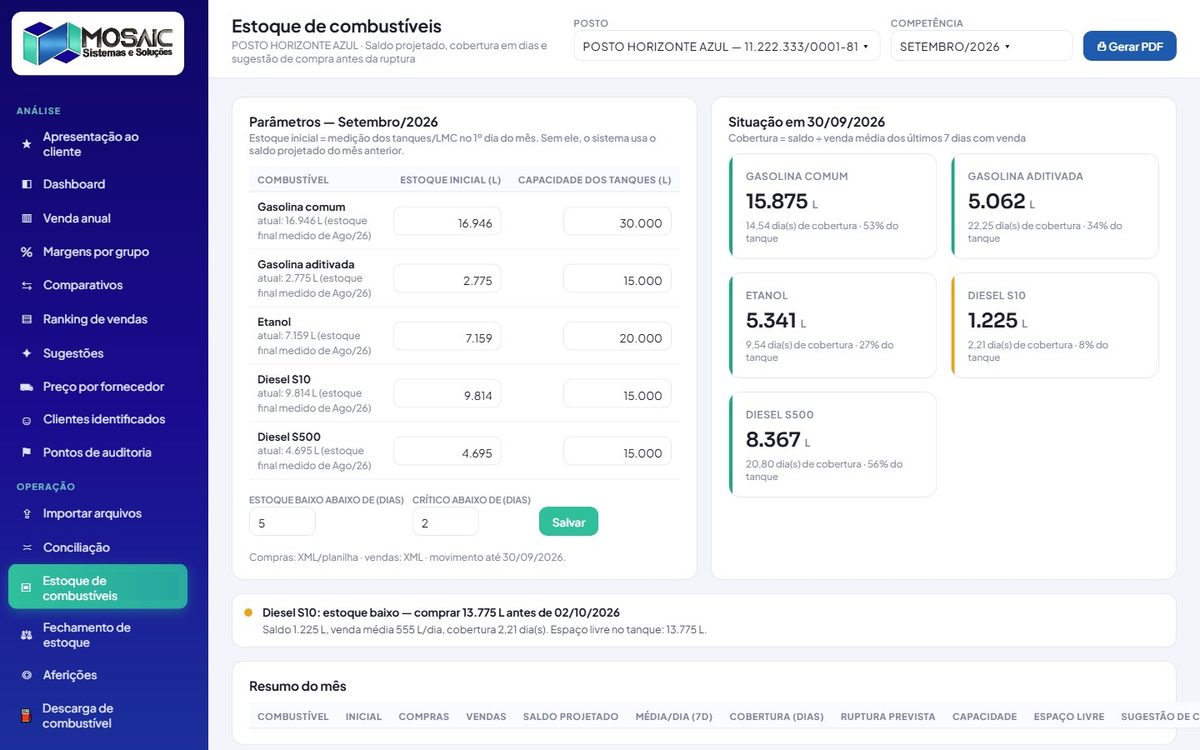This screenshot has width=1200, height=750.
Task: Open Aferições page
Action: tap(98, 675)
